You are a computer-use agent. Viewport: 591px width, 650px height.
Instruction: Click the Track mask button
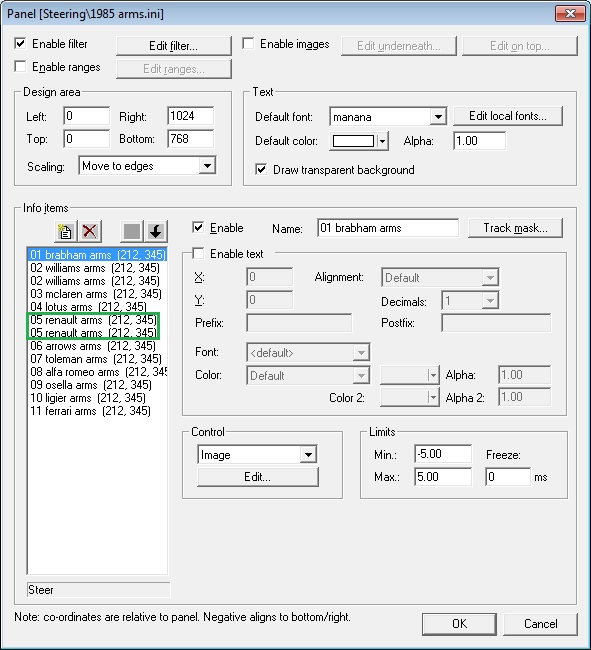click(515, 228)
